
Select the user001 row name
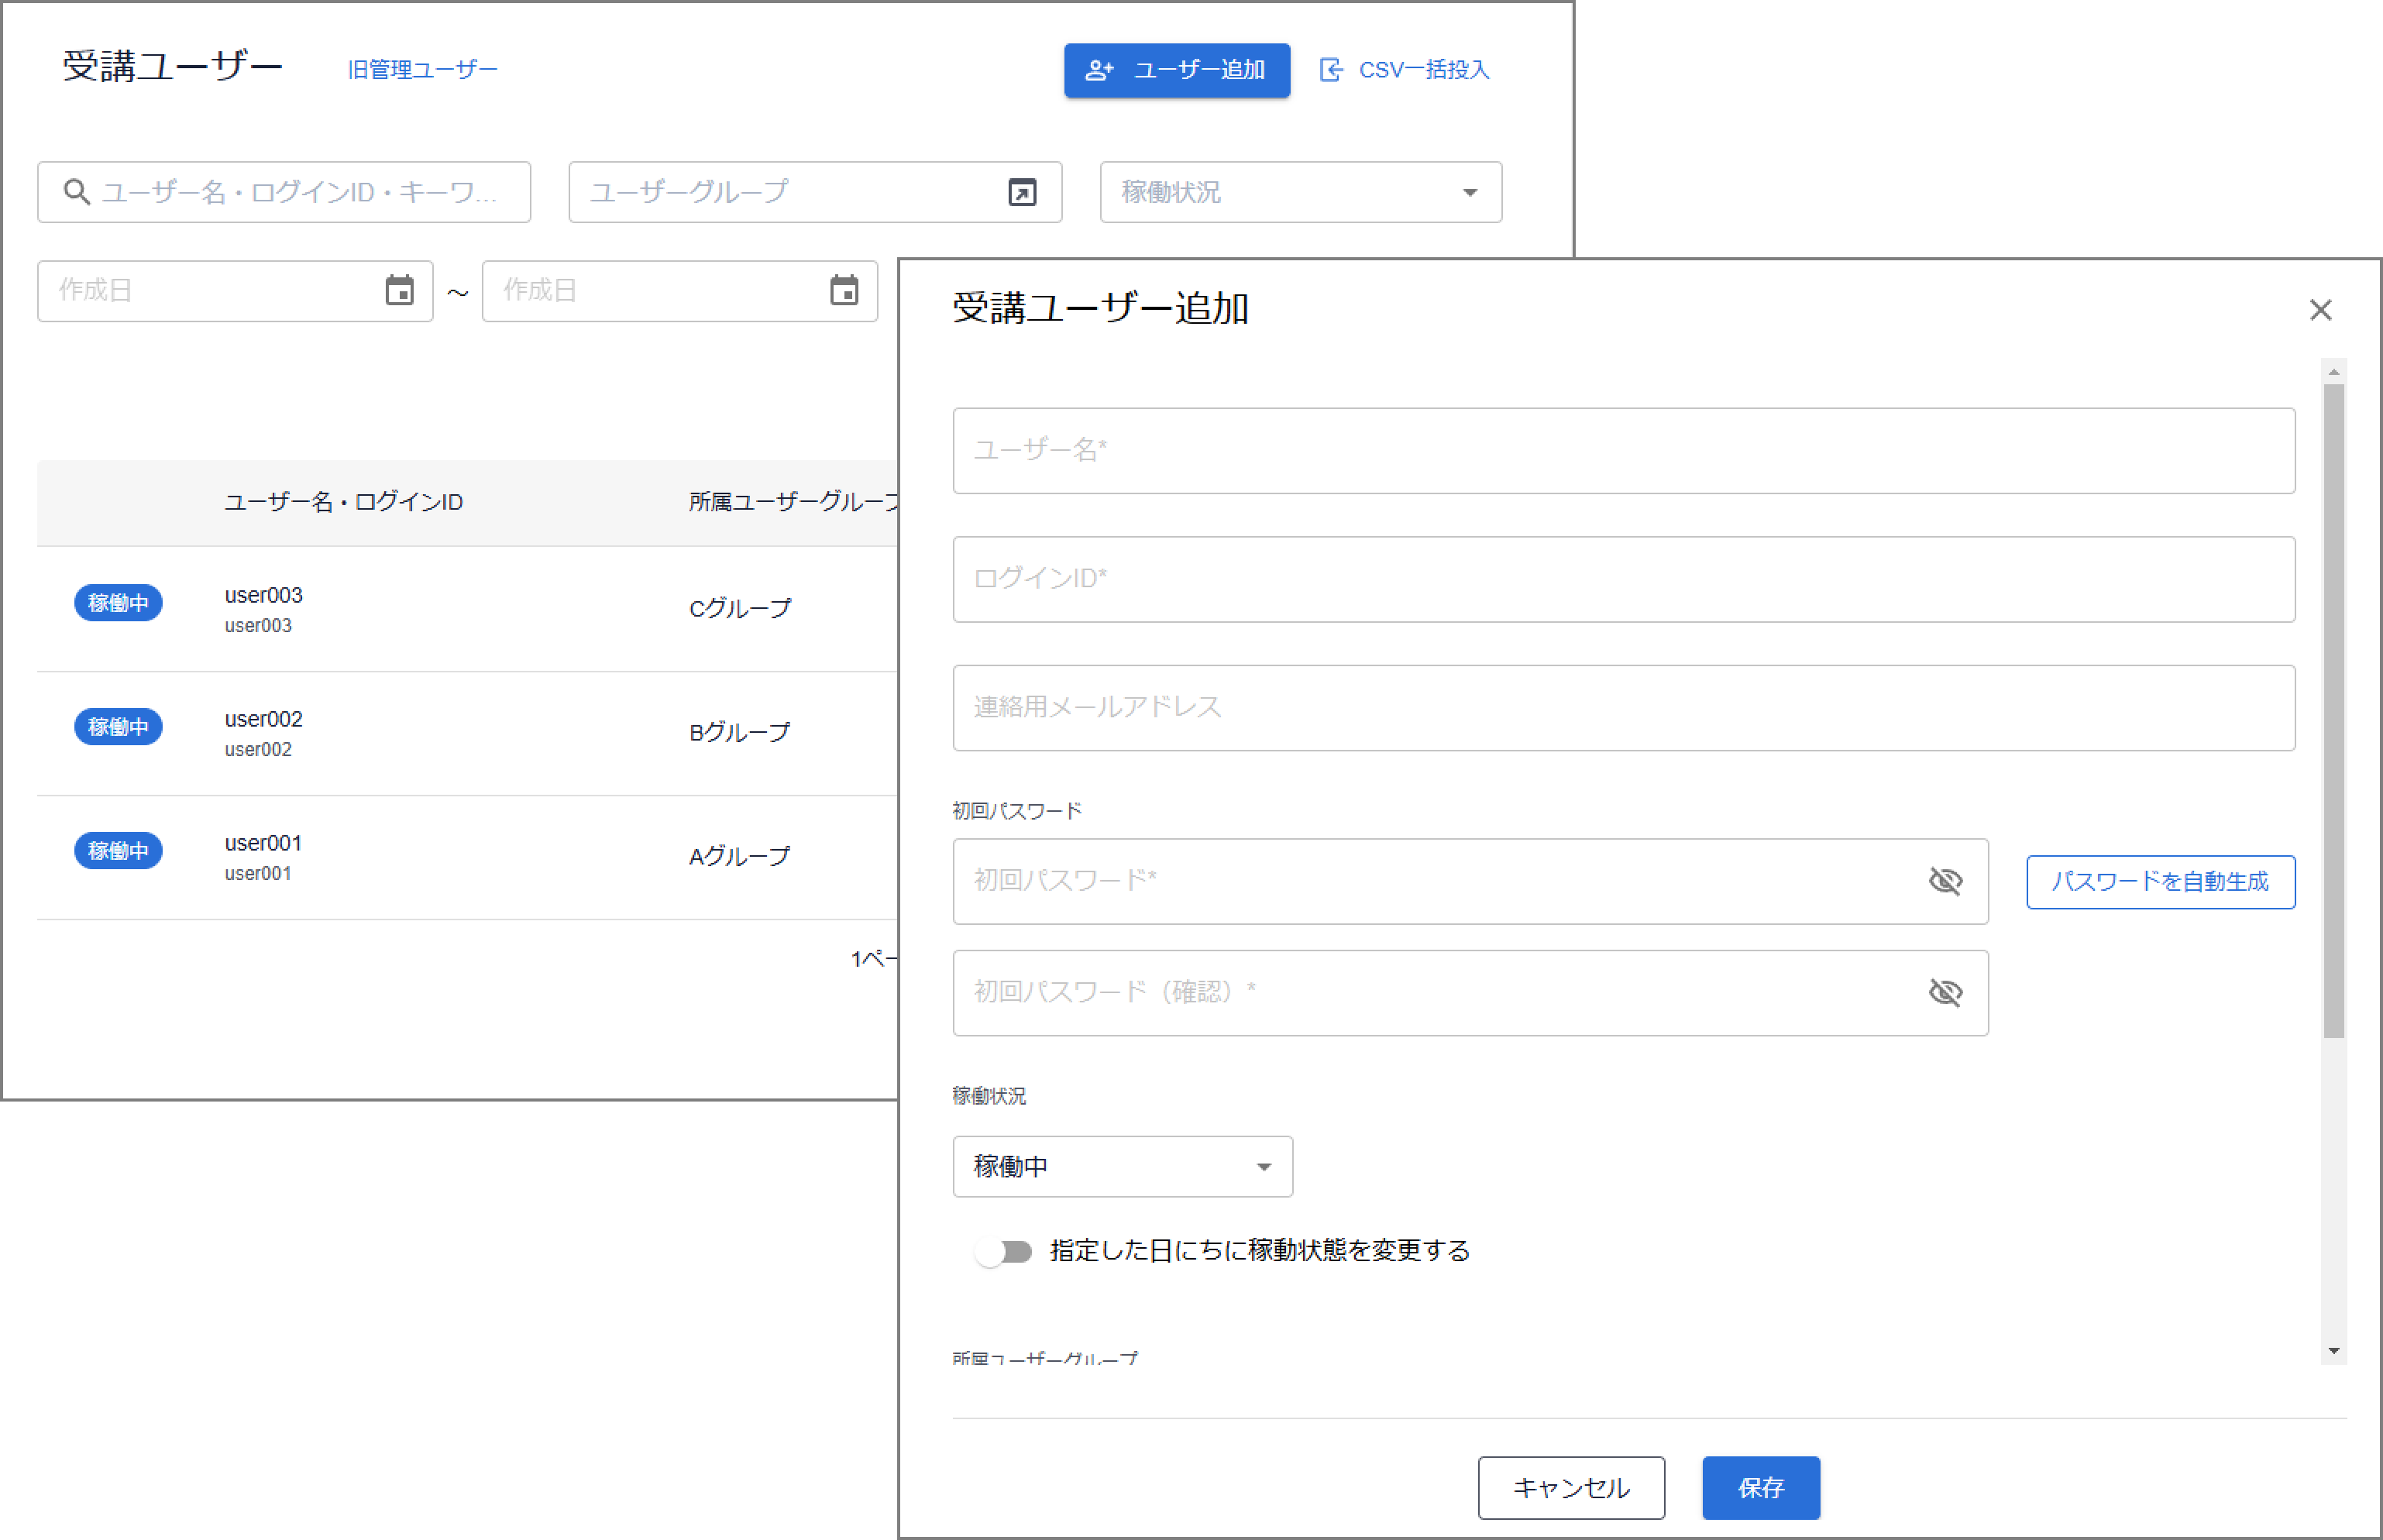(264, 844)
